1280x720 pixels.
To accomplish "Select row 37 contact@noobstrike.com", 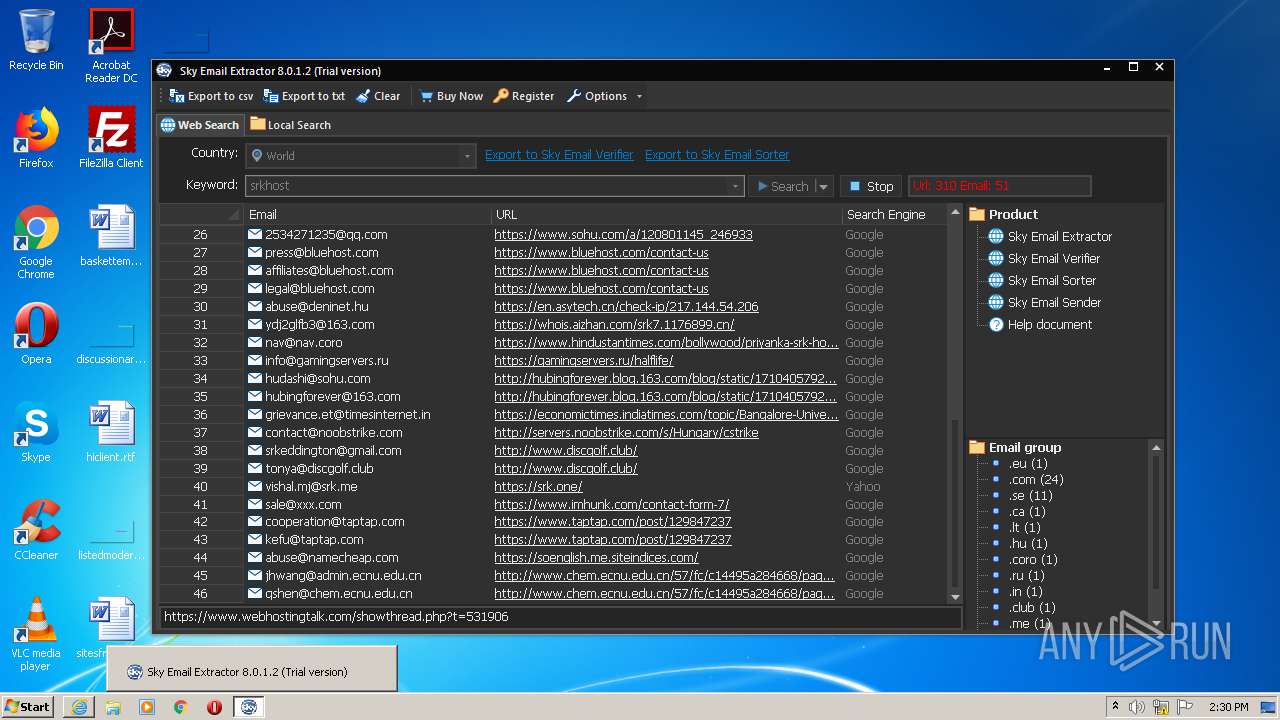I will [x=553, y=433].
